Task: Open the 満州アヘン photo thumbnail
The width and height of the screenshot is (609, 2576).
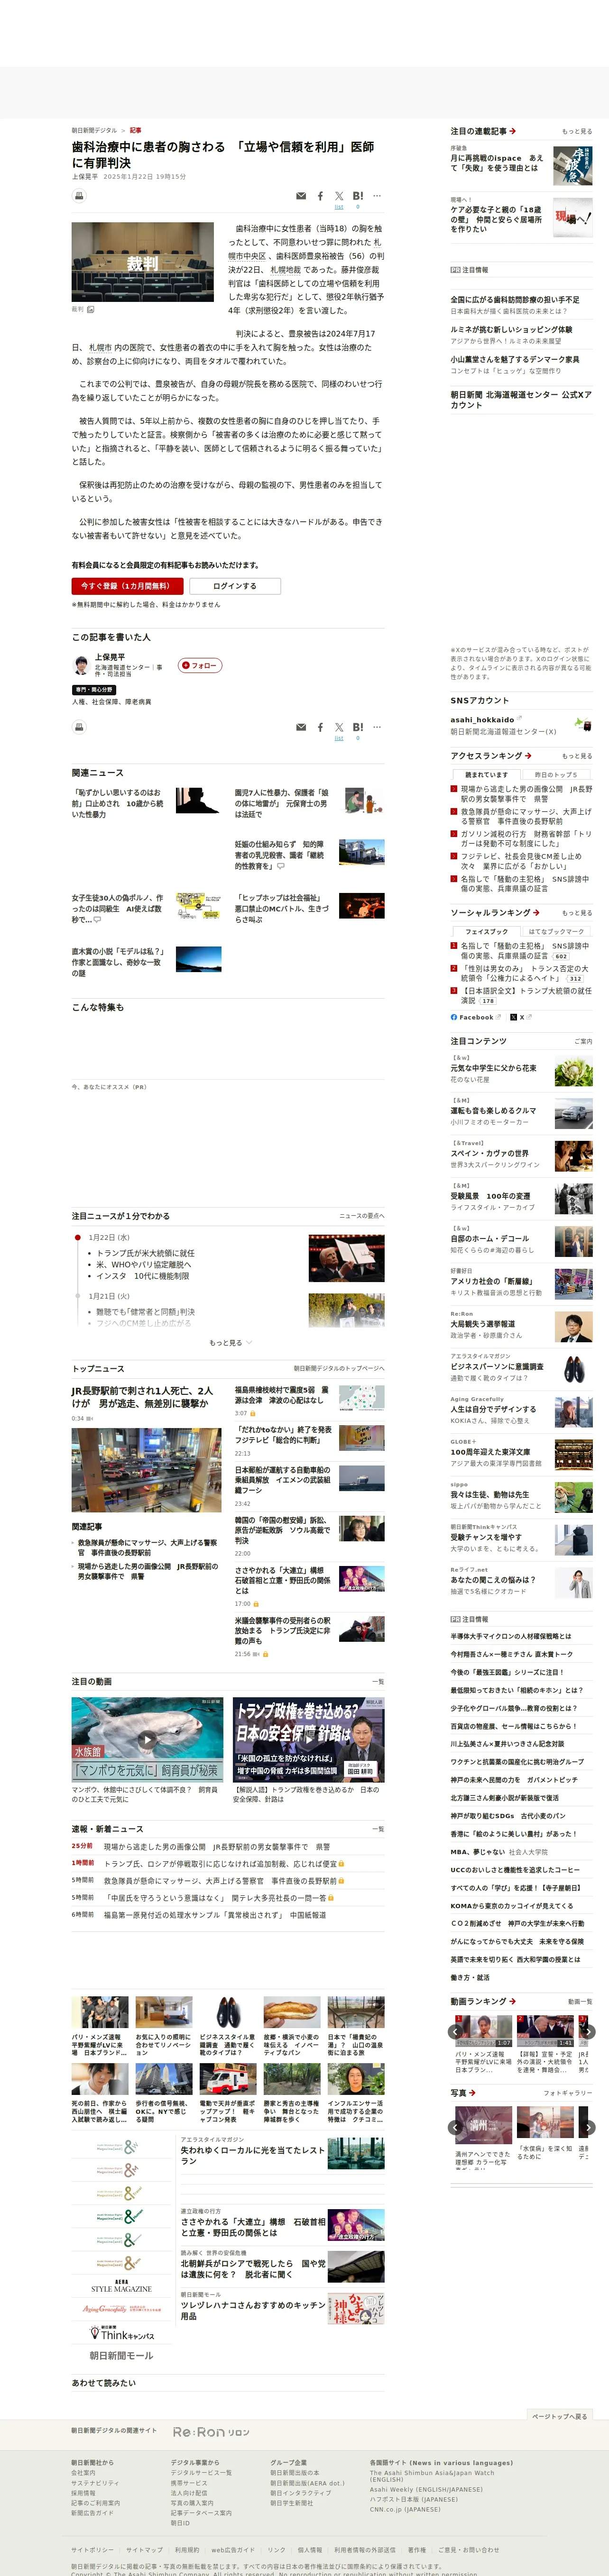Action: click(484, 2125)
